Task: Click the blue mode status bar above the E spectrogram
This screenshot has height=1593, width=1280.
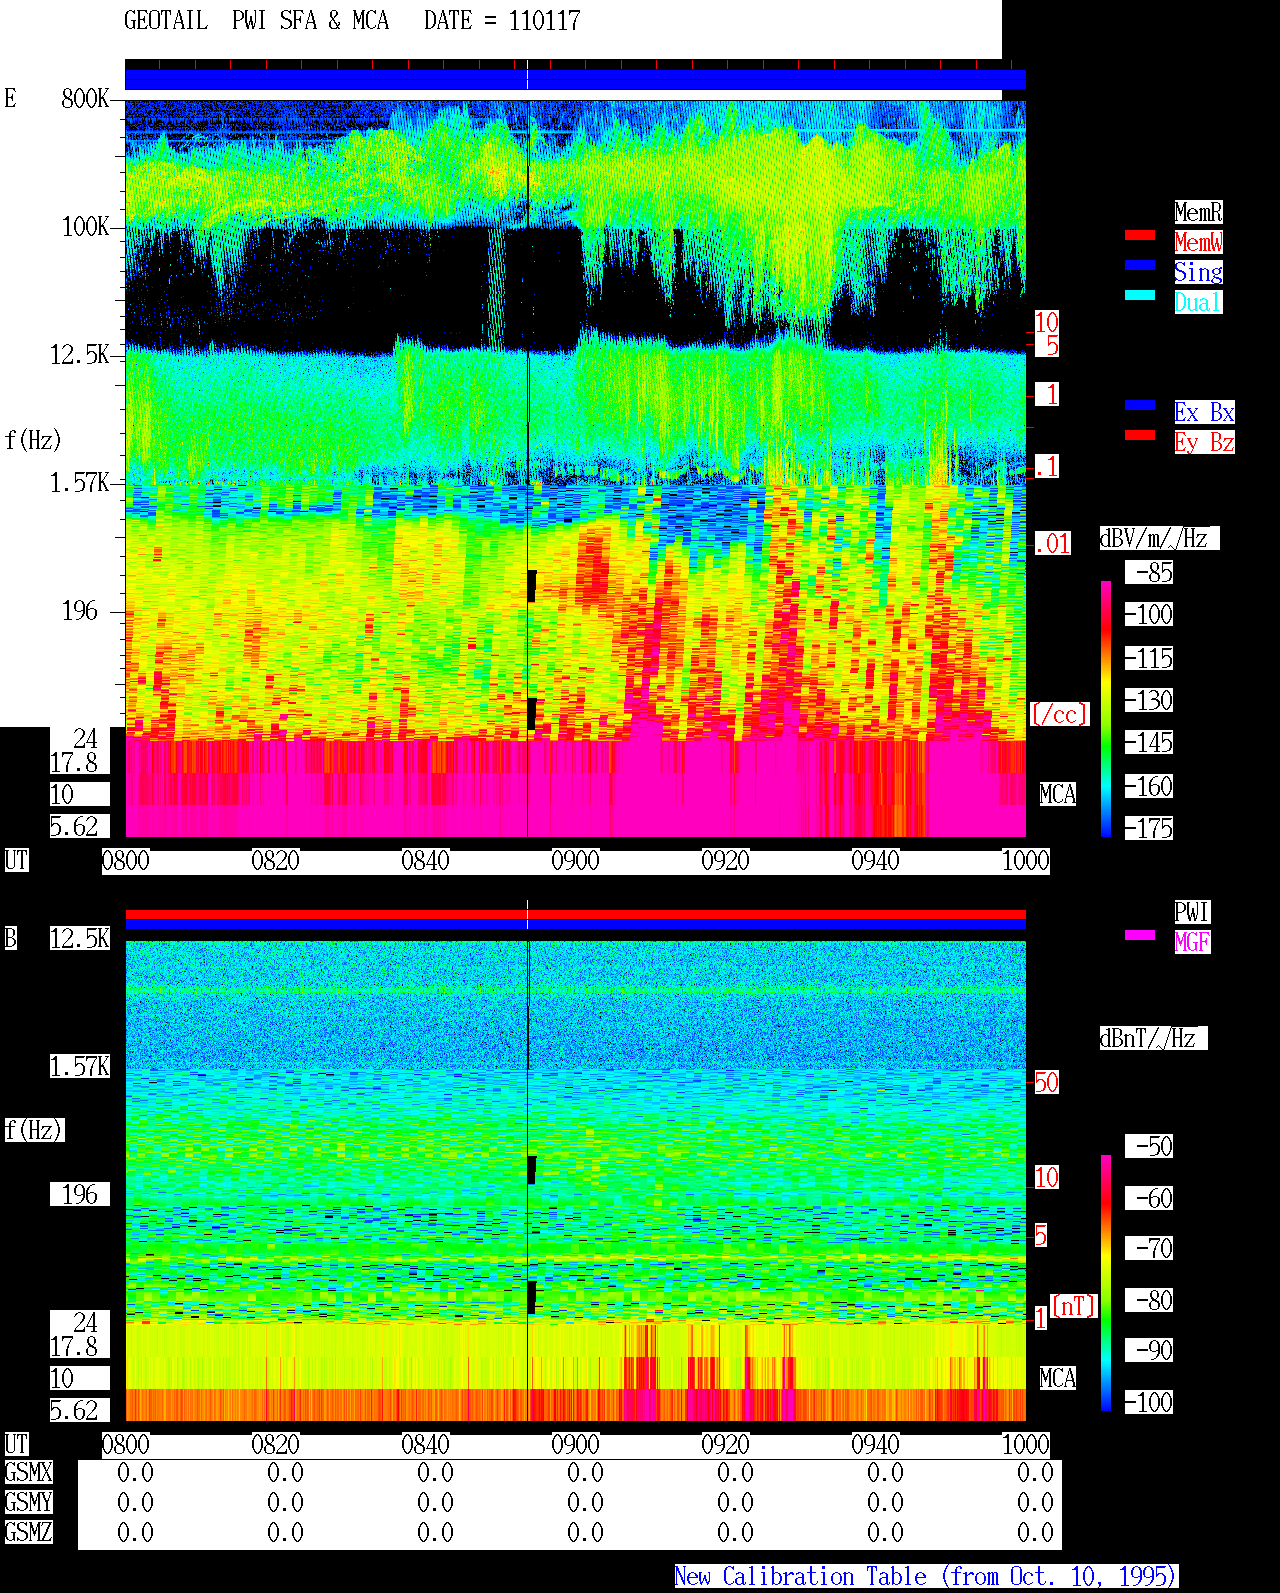Action: (x=575, y=79)
